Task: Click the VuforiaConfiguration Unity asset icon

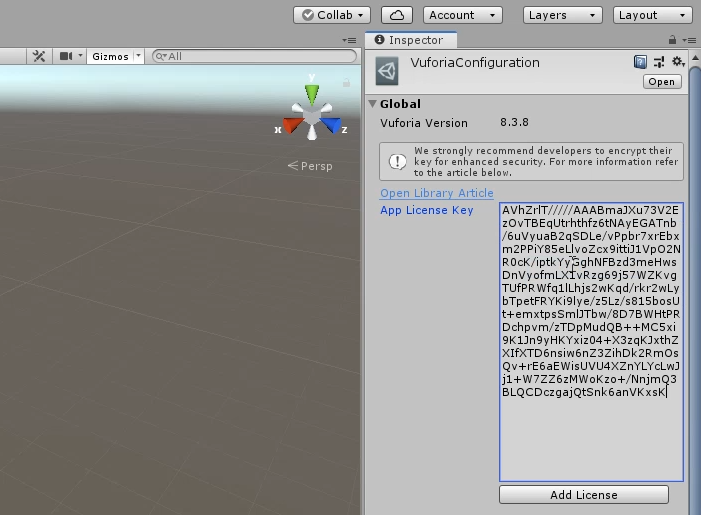Action: pos(387,71)
